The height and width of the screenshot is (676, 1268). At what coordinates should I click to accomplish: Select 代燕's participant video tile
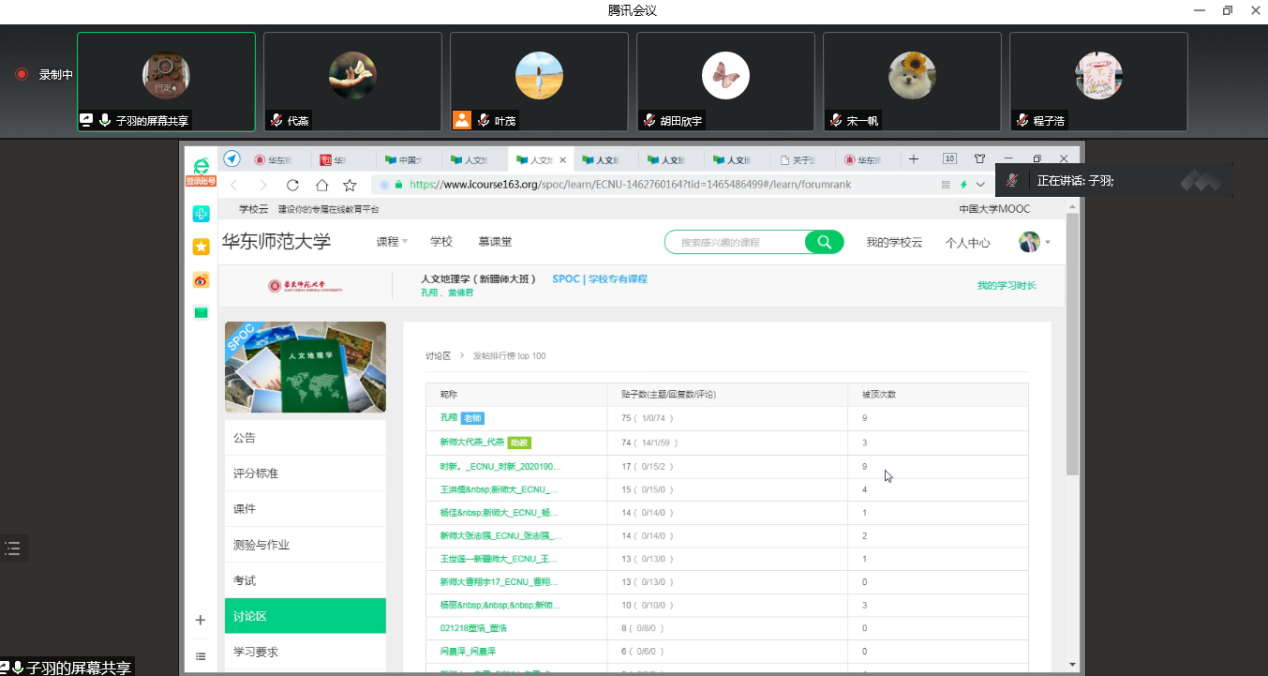tap(352, 81)
